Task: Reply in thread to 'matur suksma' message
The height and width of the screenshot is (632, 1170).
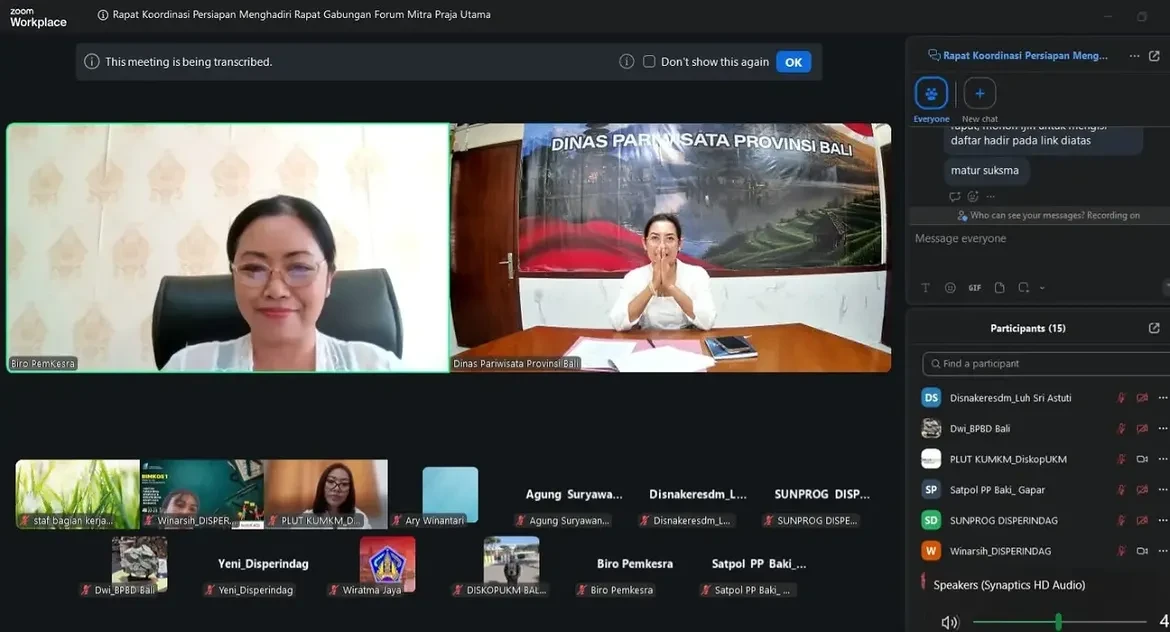Action: coord(954,197)
